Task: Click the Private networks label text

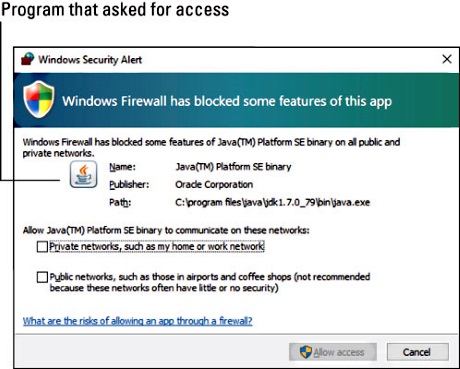Action: (157, 246)
